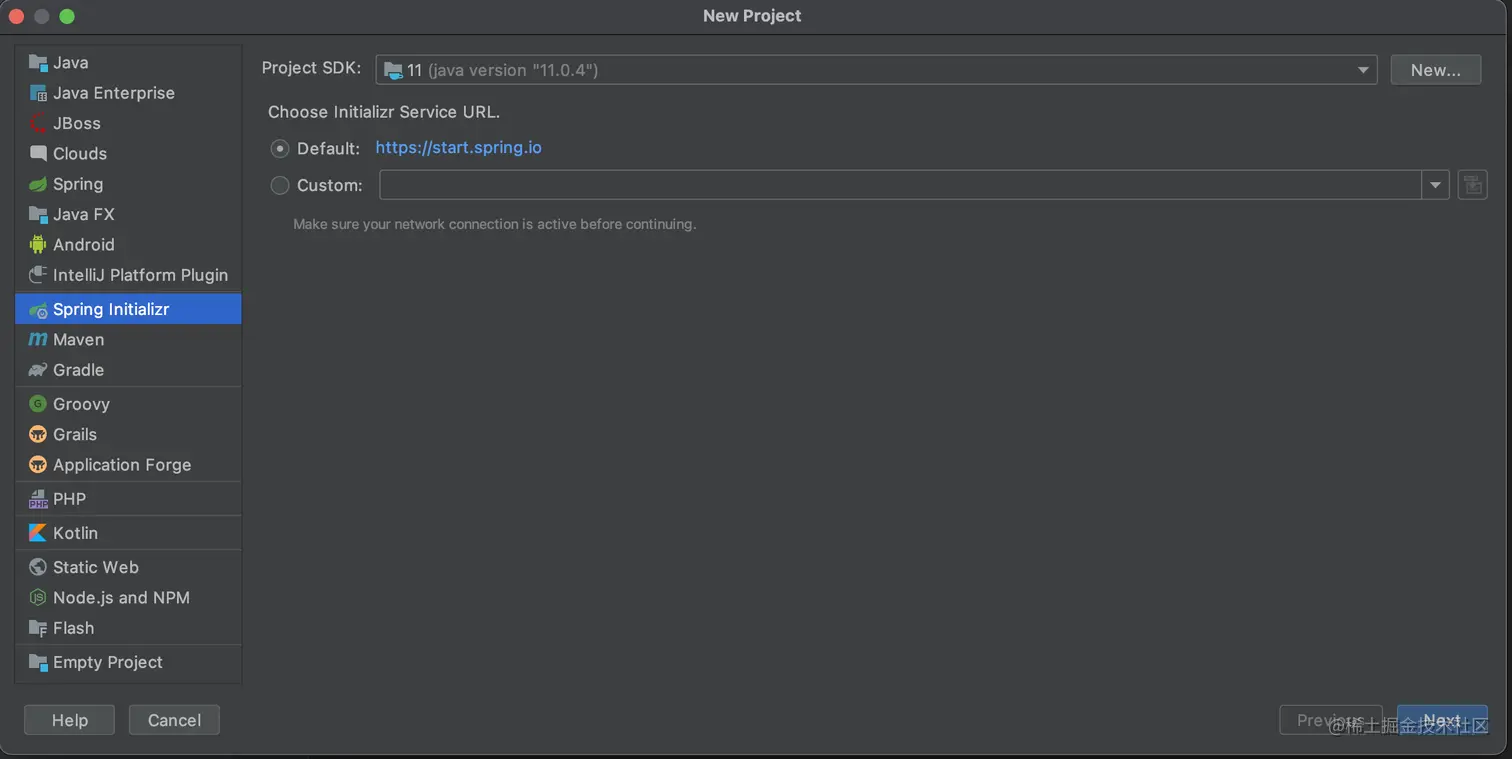
Task: Click the New Project window title
Action: point(752,16)
